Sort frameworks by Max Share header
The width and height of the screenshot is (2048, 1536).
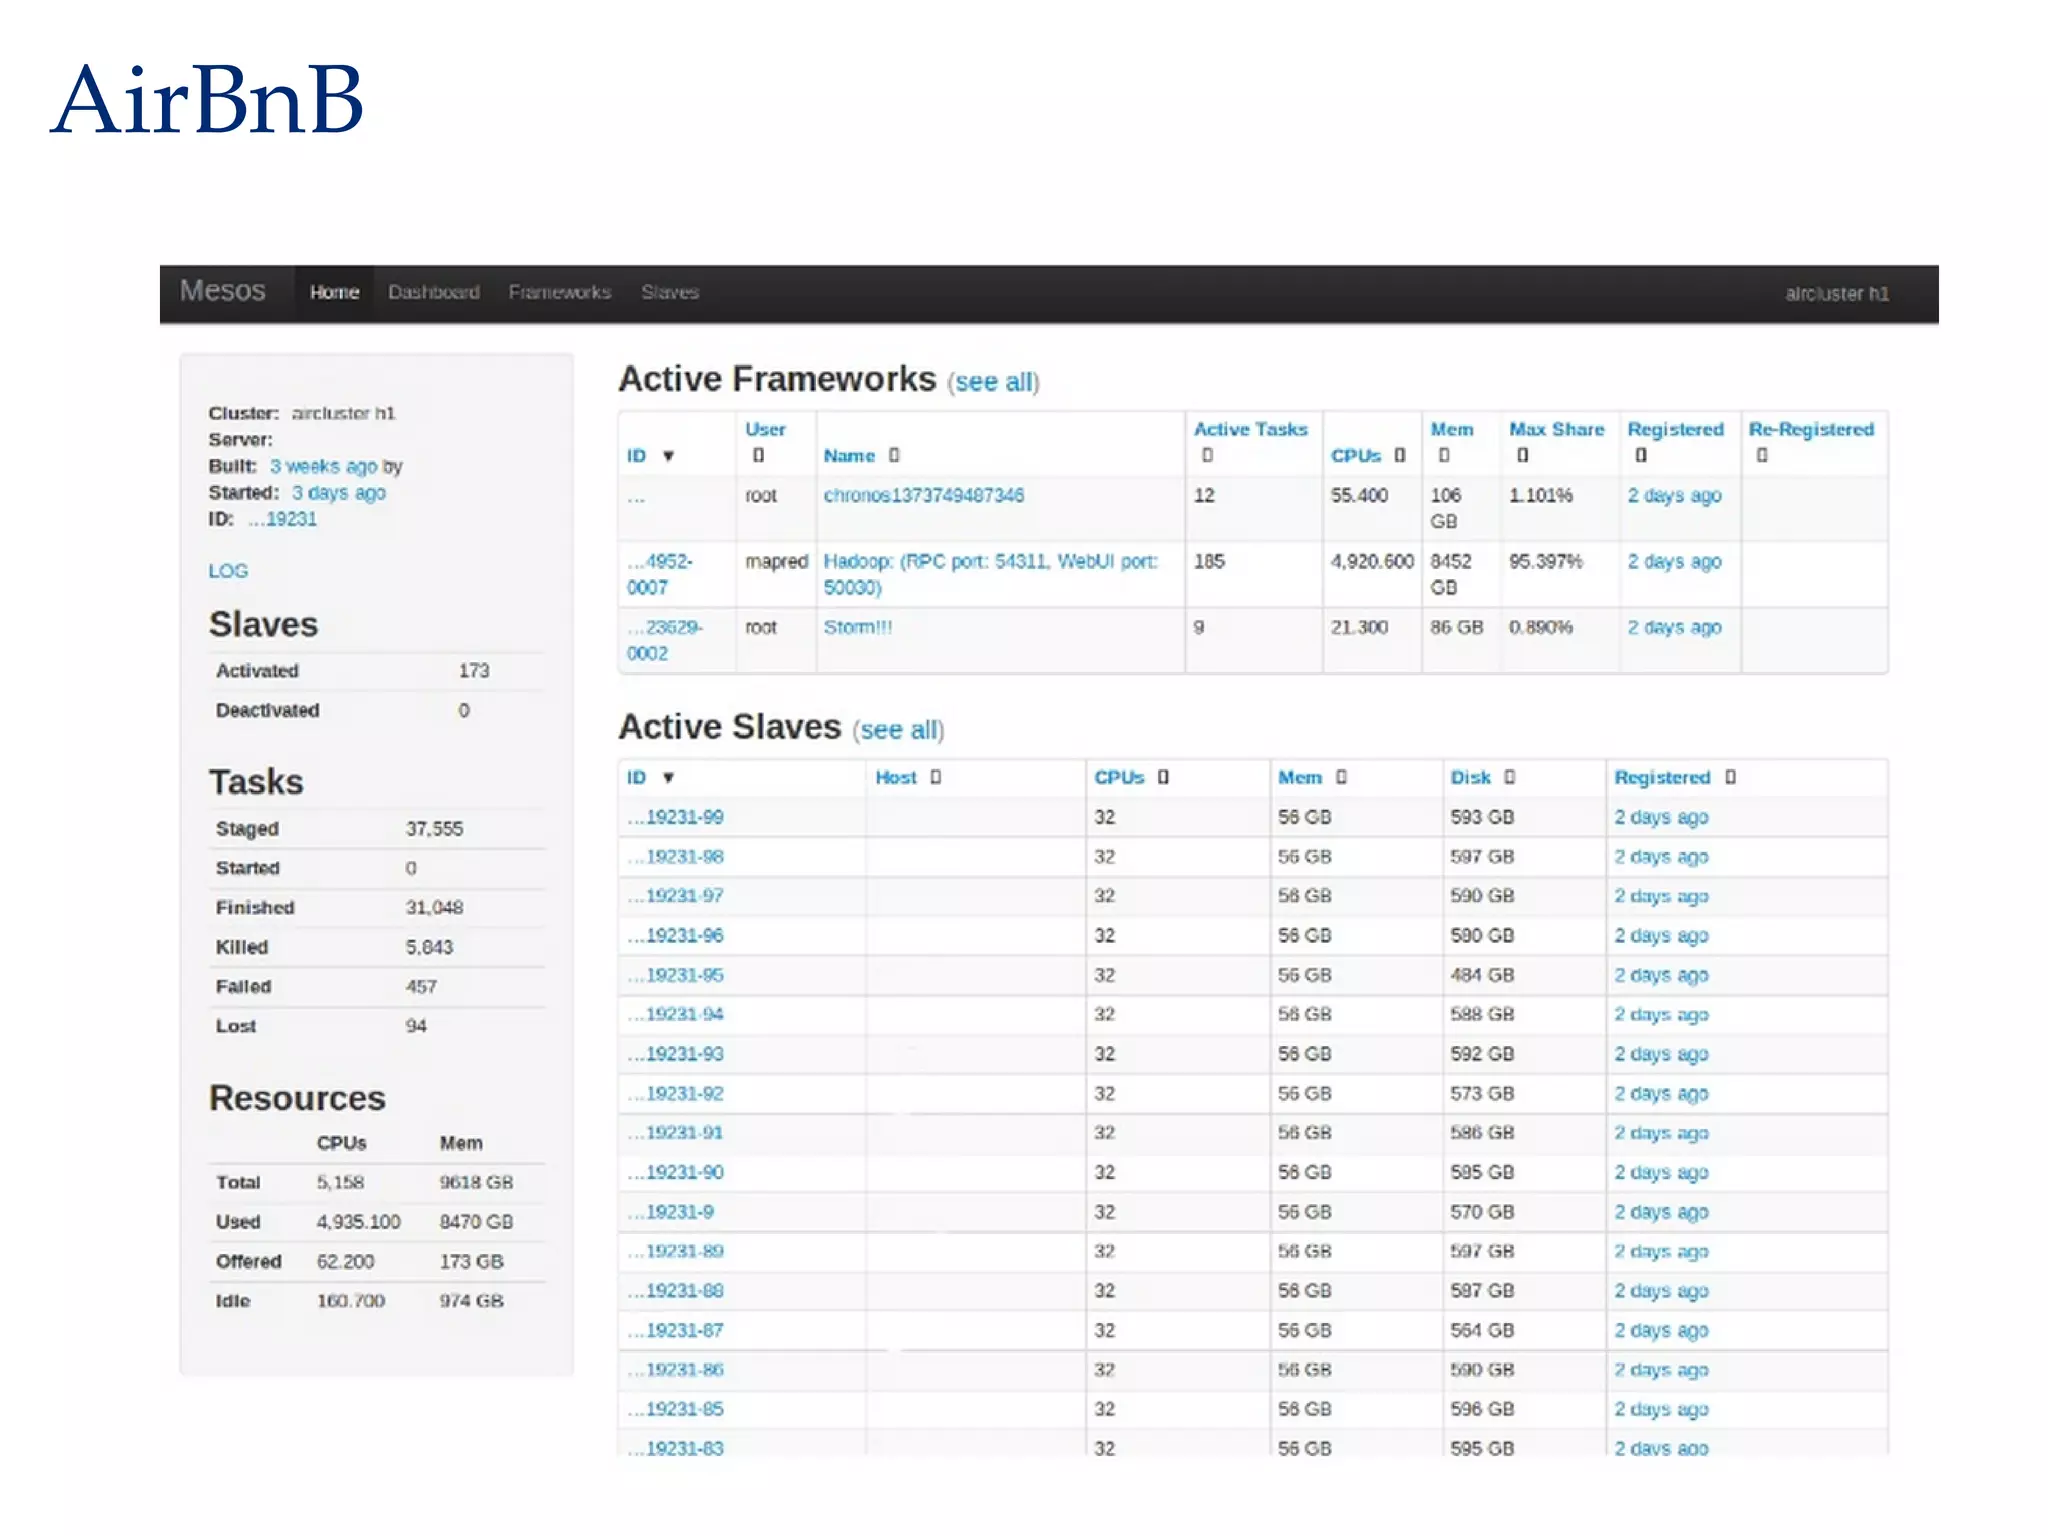coord(1555,429)
